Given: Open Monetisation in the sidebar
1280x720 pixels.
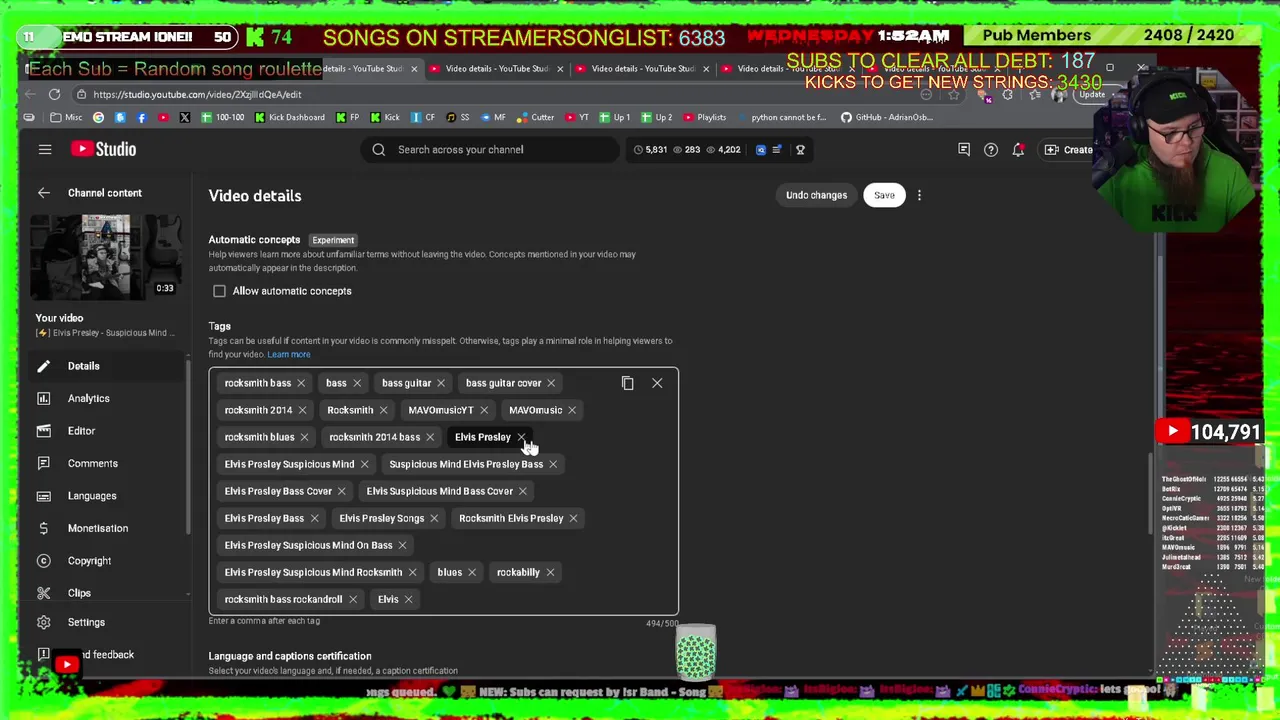Looking at the screenshot, I should point(105,528).
